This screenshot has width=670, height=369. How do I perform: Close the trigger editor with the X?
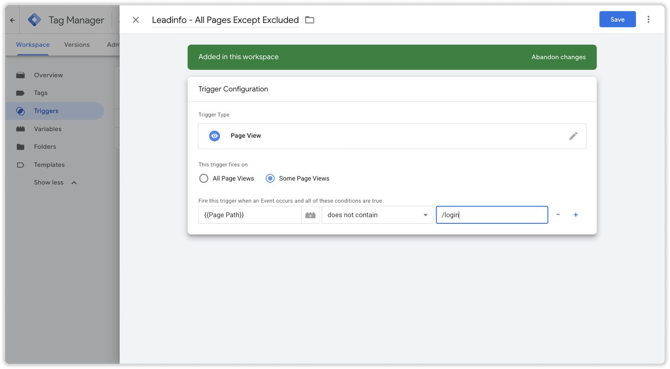tap(135, 20)
